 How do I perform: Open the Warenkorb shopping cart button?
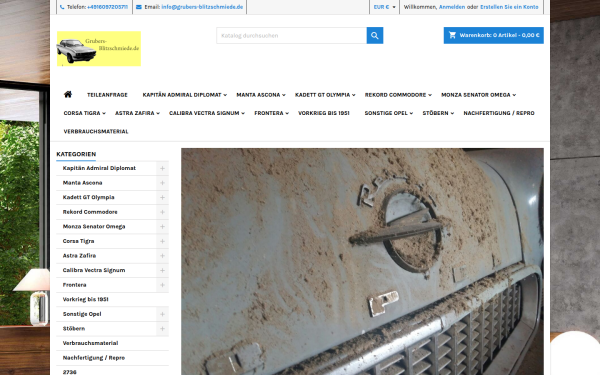coord(494,35)
